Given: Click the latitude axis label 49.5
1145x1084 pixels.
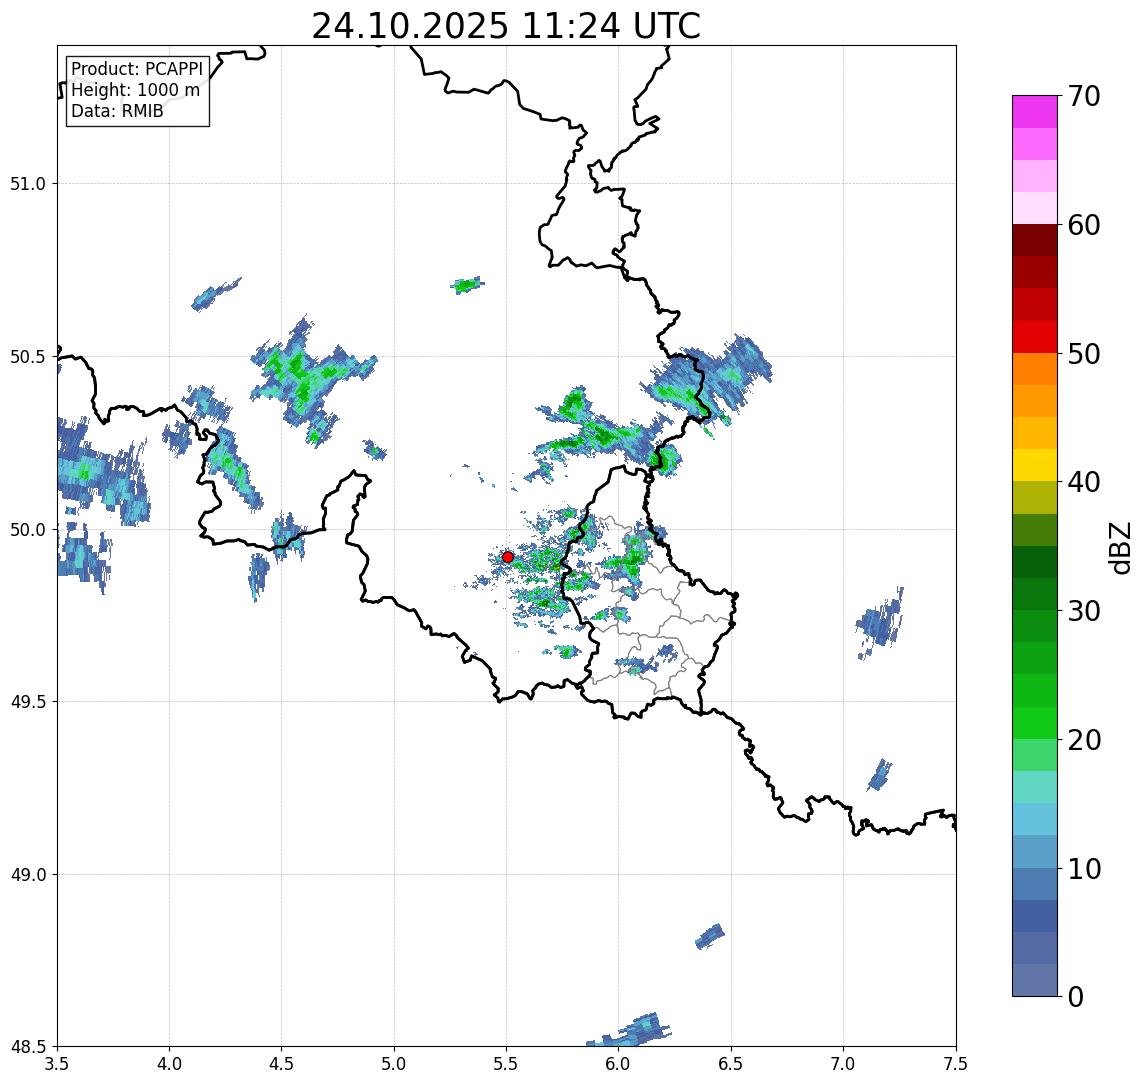Looking at the screenshot, I should pyautogui.click(x=28, y=702).
